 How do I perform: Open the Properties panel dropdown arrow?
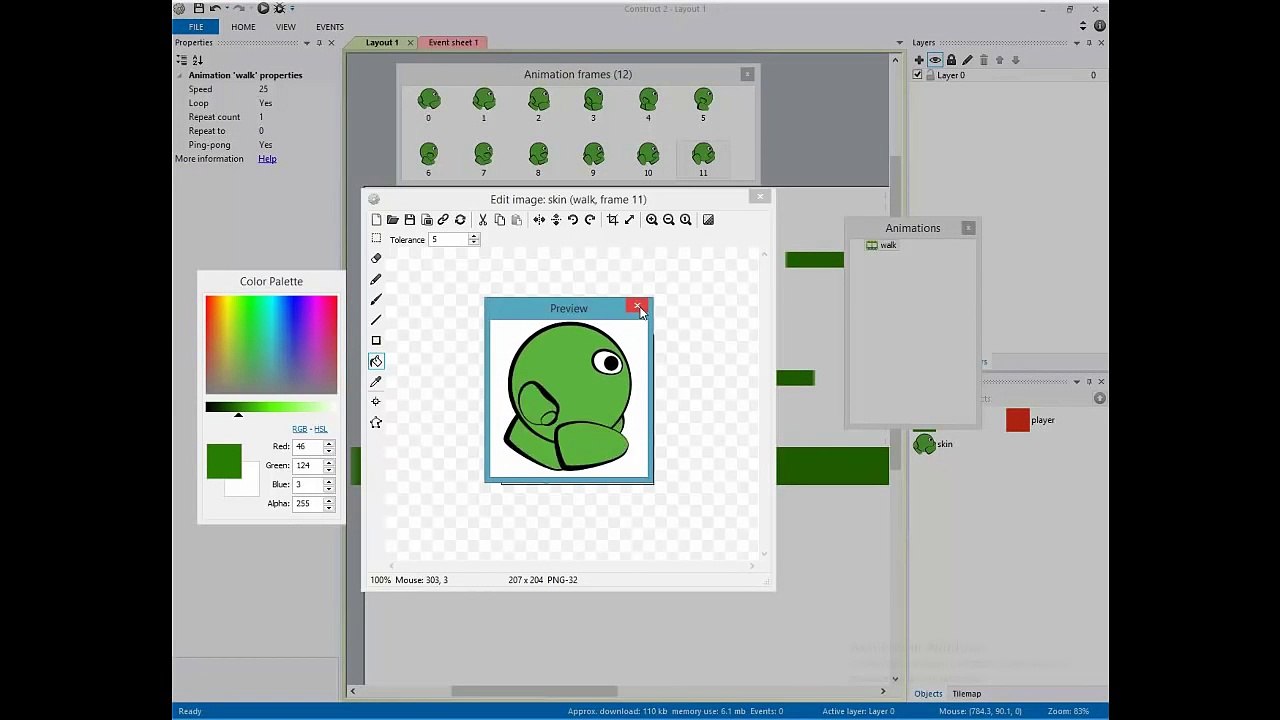[305, 43]
